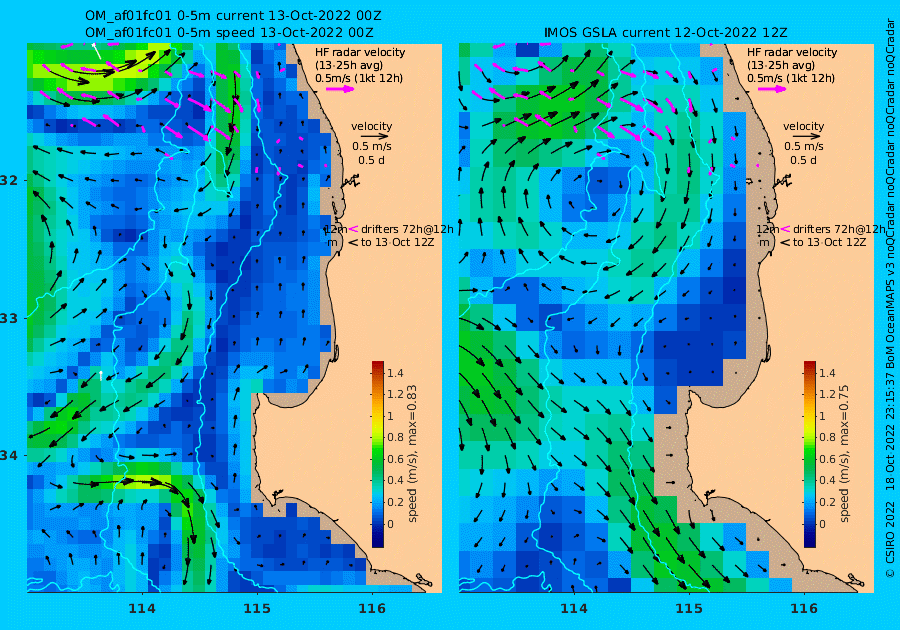Click the 'velocity' legend heading in the OM_af01fc01 panel

tap(371, 126)
